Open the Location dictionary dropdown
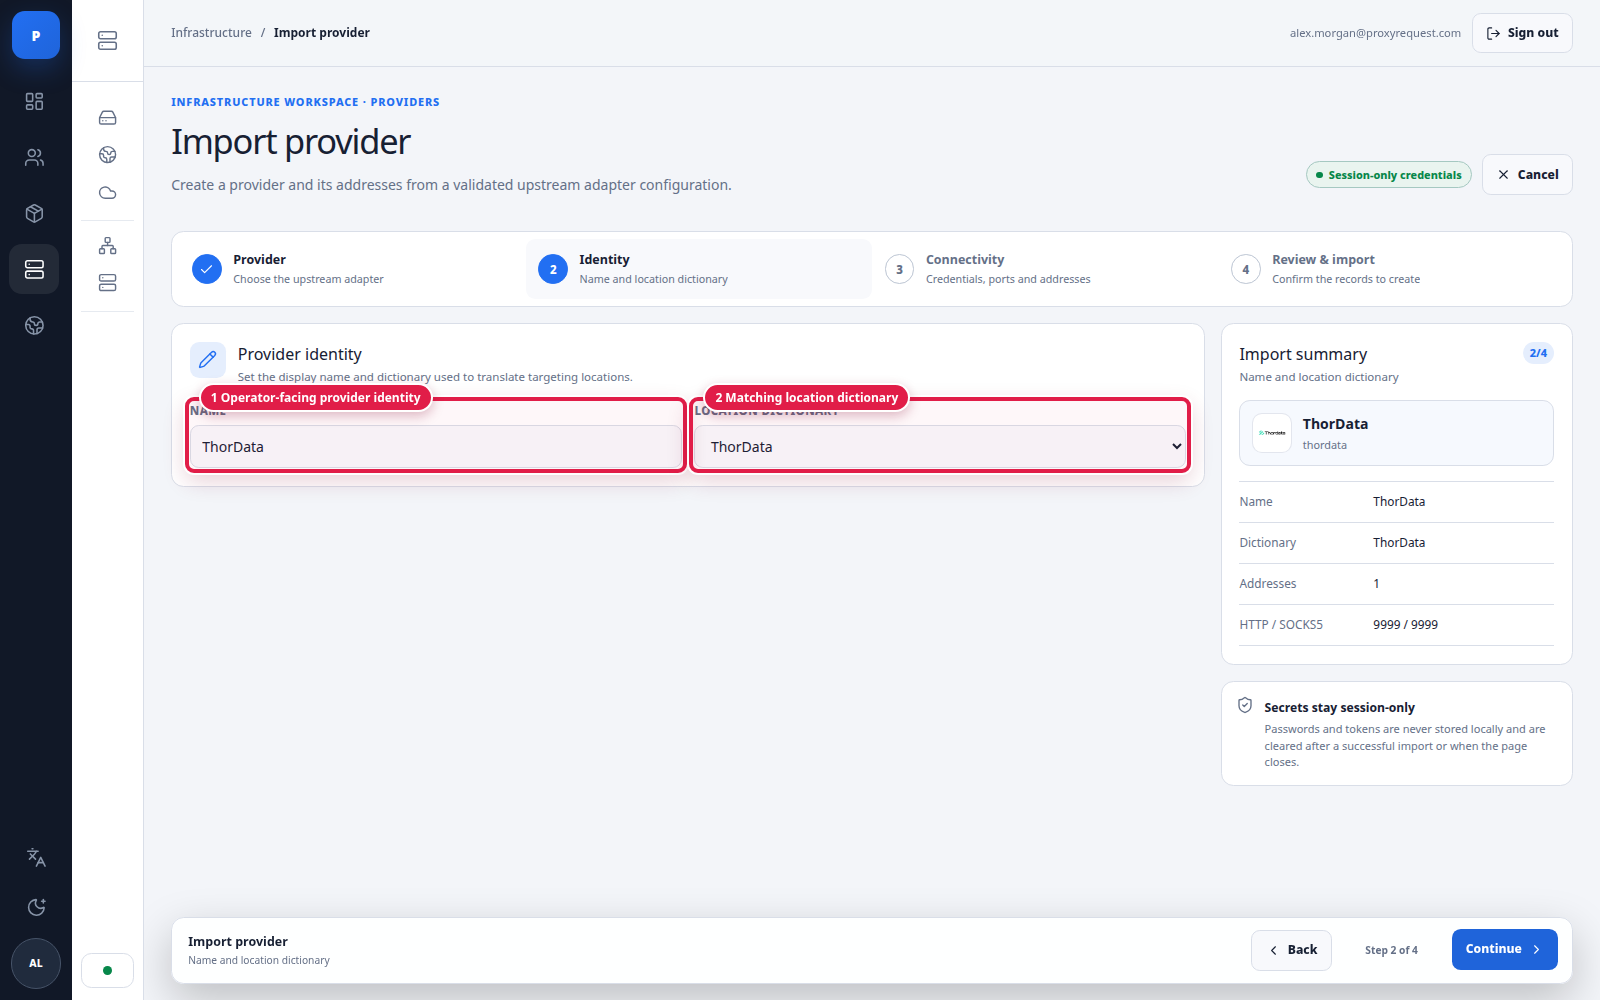This screenshot has height=1000, width=1600. tap(941, 447)
